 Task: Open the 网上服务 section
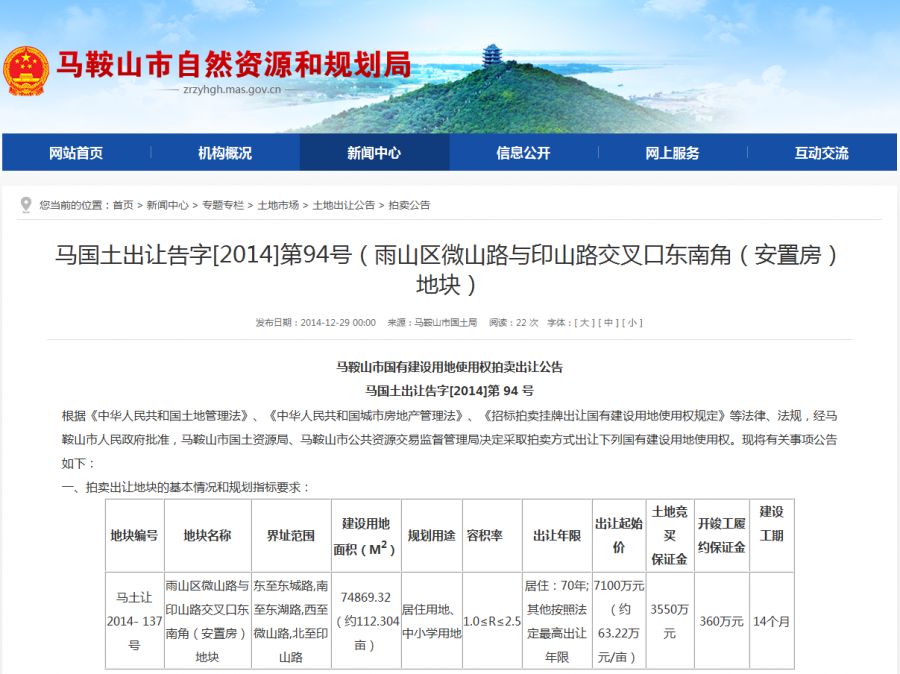(x=671, y=153)
